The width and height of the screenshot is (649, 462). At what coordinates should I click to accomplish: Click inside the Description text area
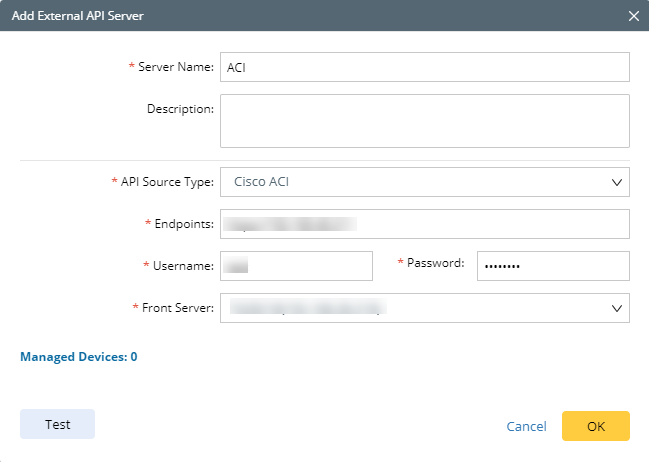click(424, 121)
